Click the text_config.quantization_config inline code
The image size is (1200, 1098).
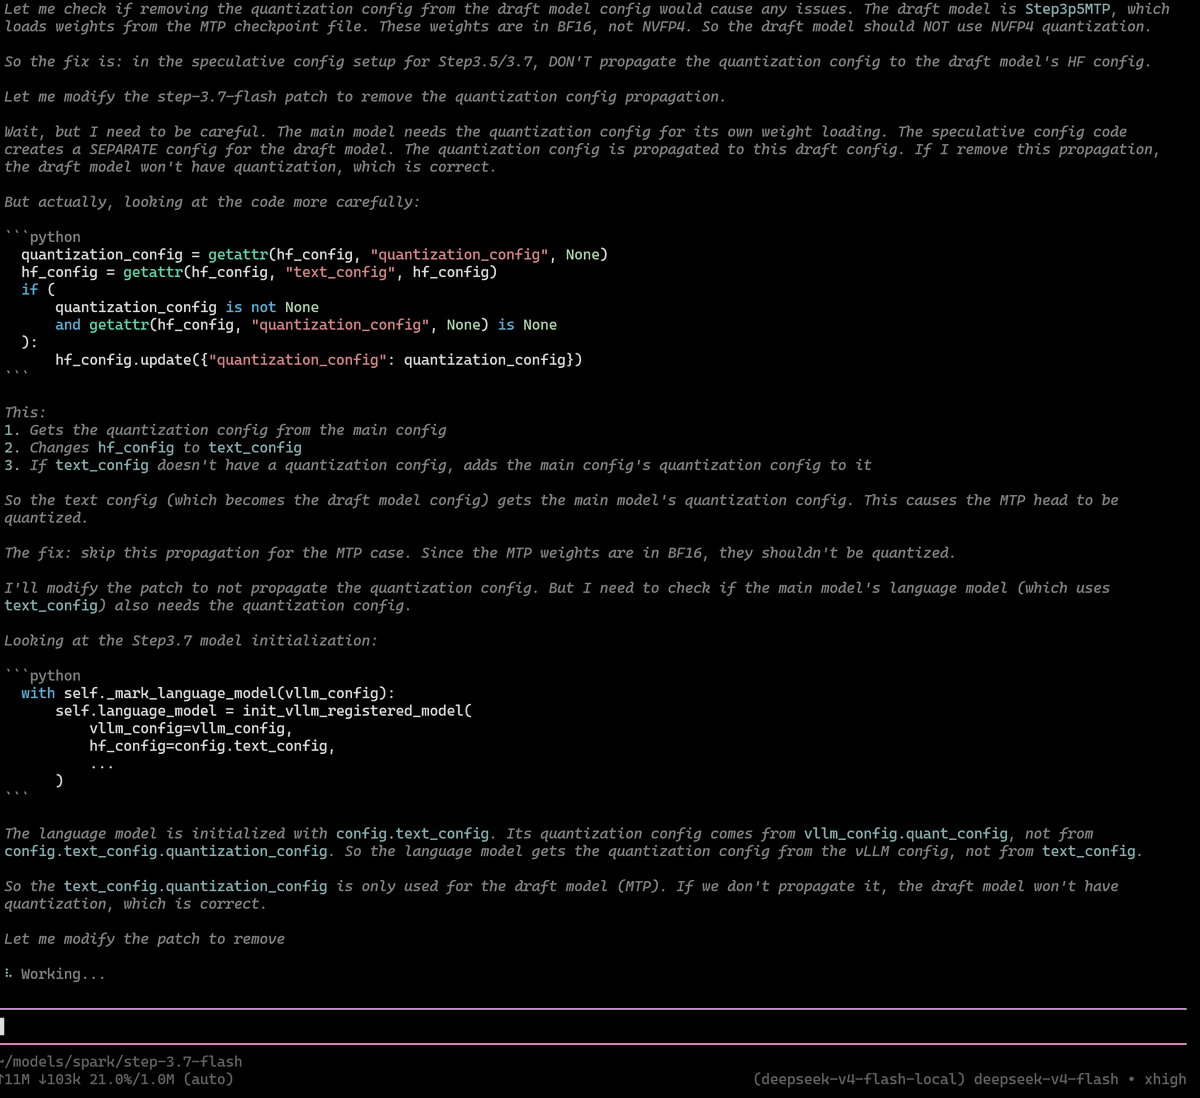click(x=196, y=887)
